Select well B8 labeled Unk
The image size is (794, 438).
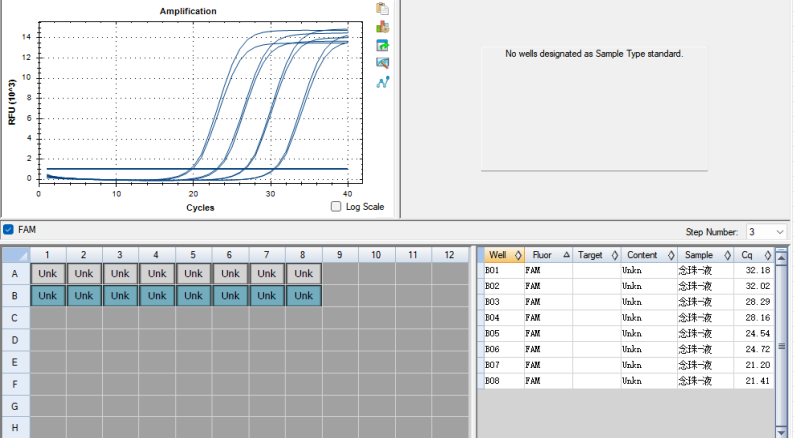point(303,296)
